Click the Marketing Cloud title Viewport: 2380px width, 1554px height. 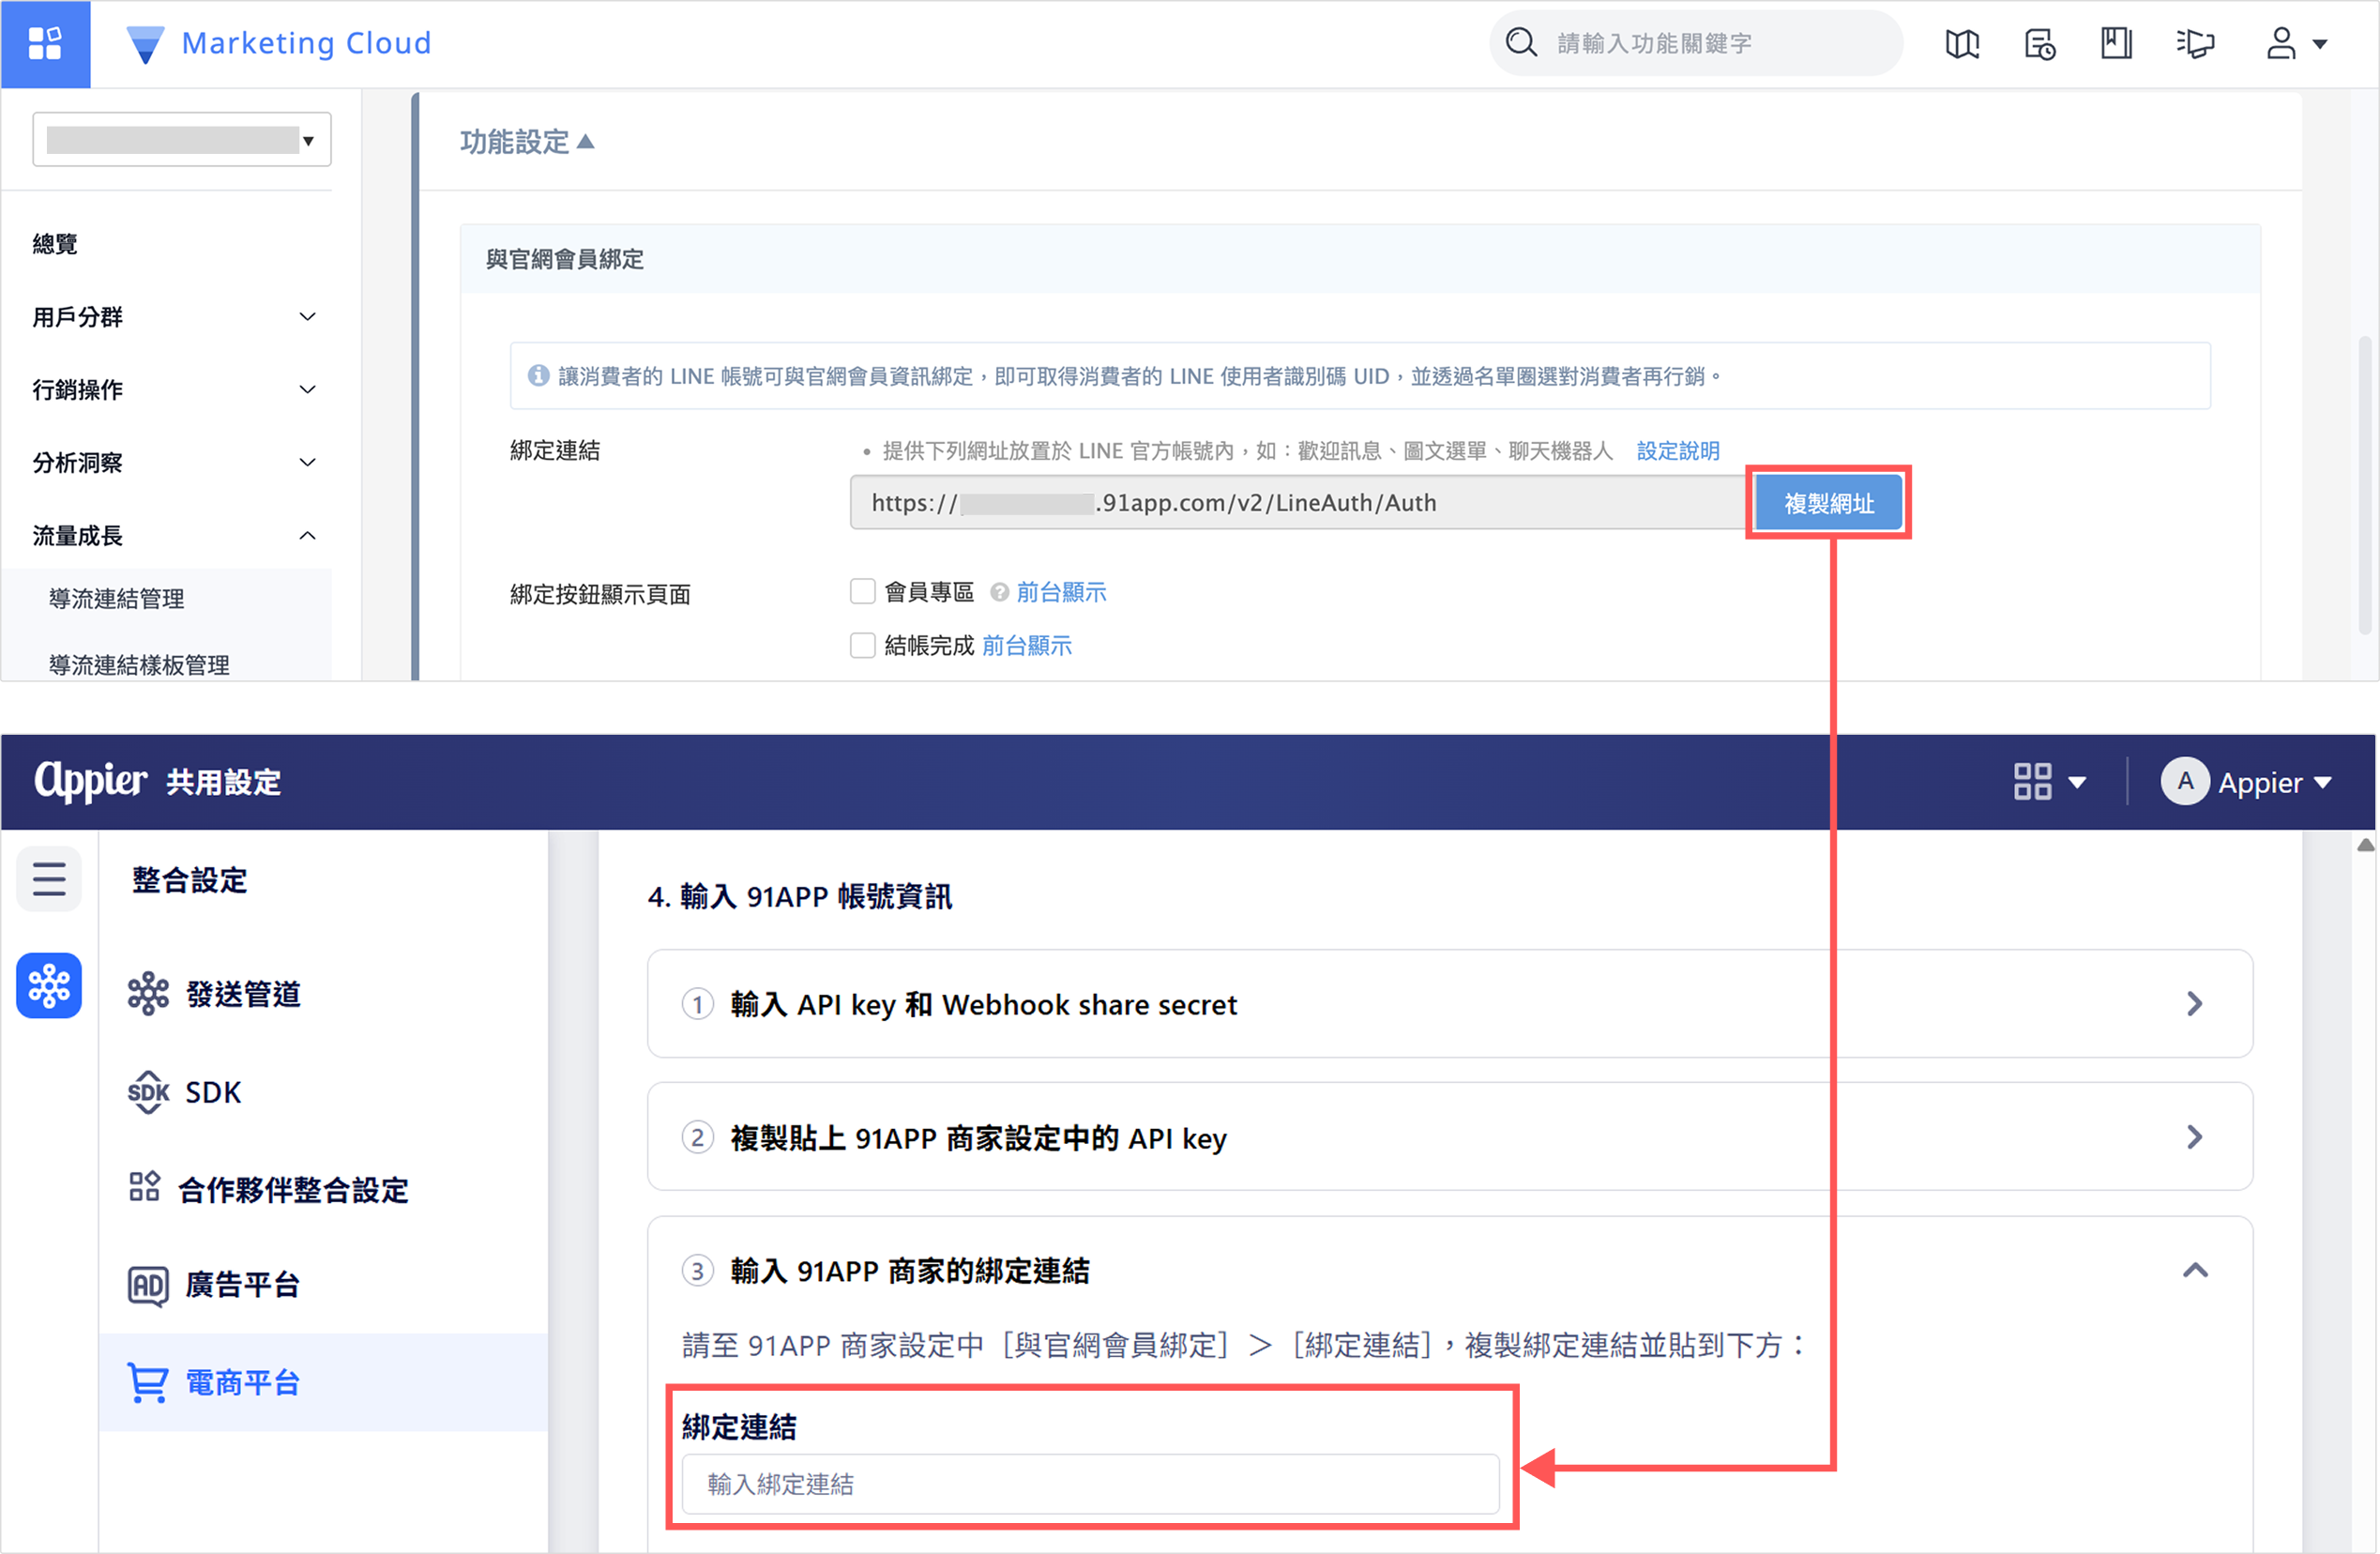(x=306, y=43)
